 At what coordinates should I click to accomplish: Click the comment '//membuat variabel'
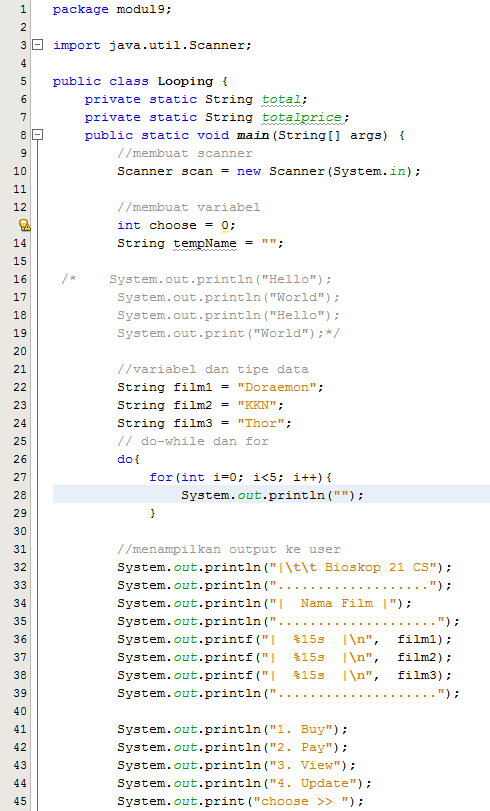(189, 207)
